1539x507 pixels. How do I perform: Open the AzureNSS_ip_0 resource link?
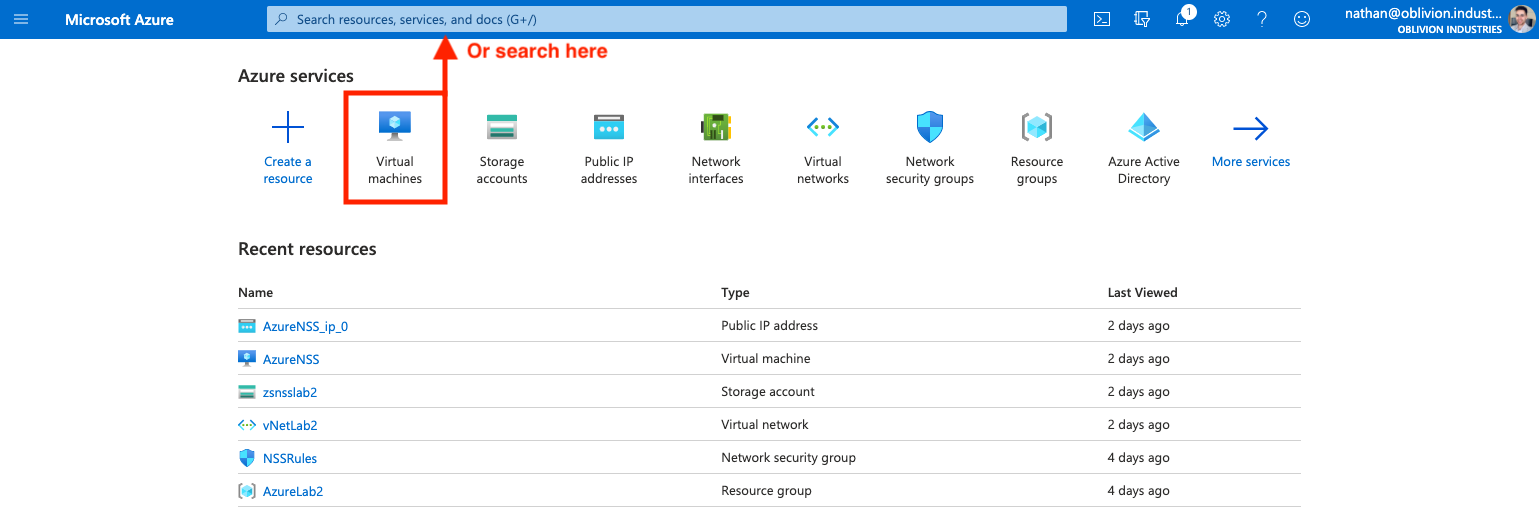coord(305,326)
